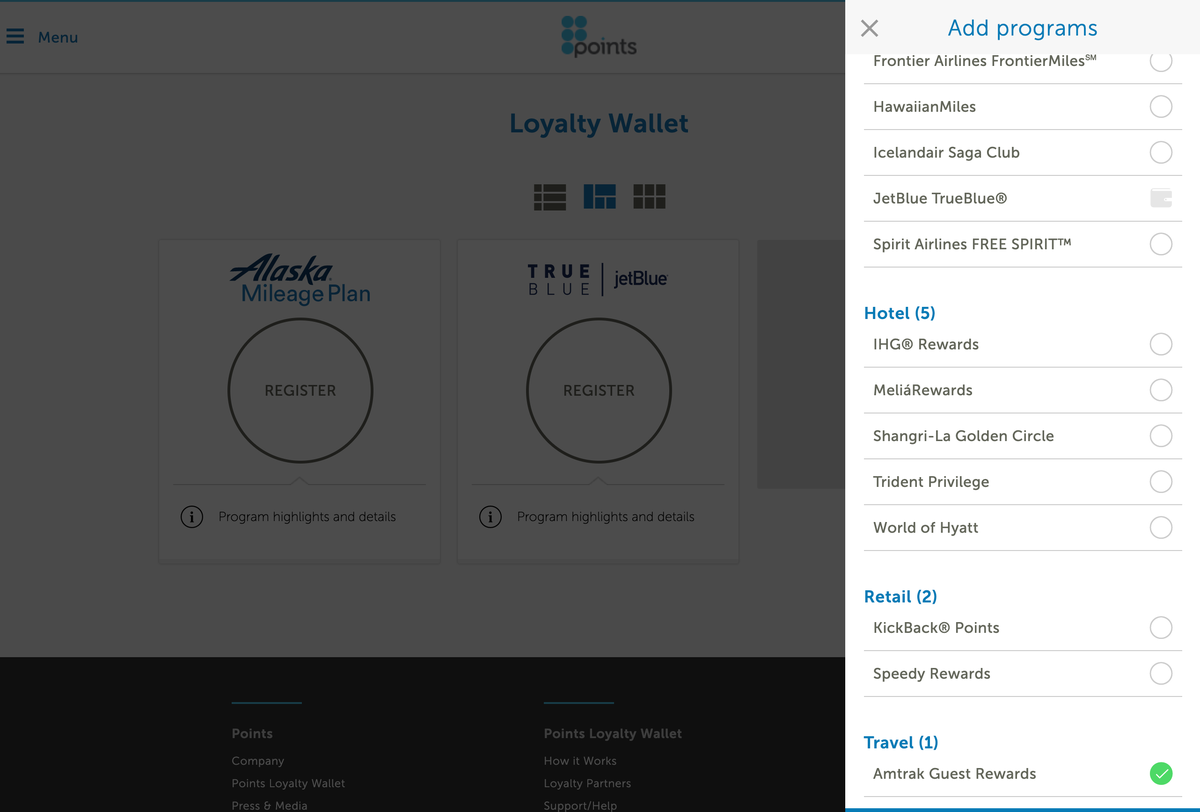Register for Alaska Mileage Plan

point(300,390)
